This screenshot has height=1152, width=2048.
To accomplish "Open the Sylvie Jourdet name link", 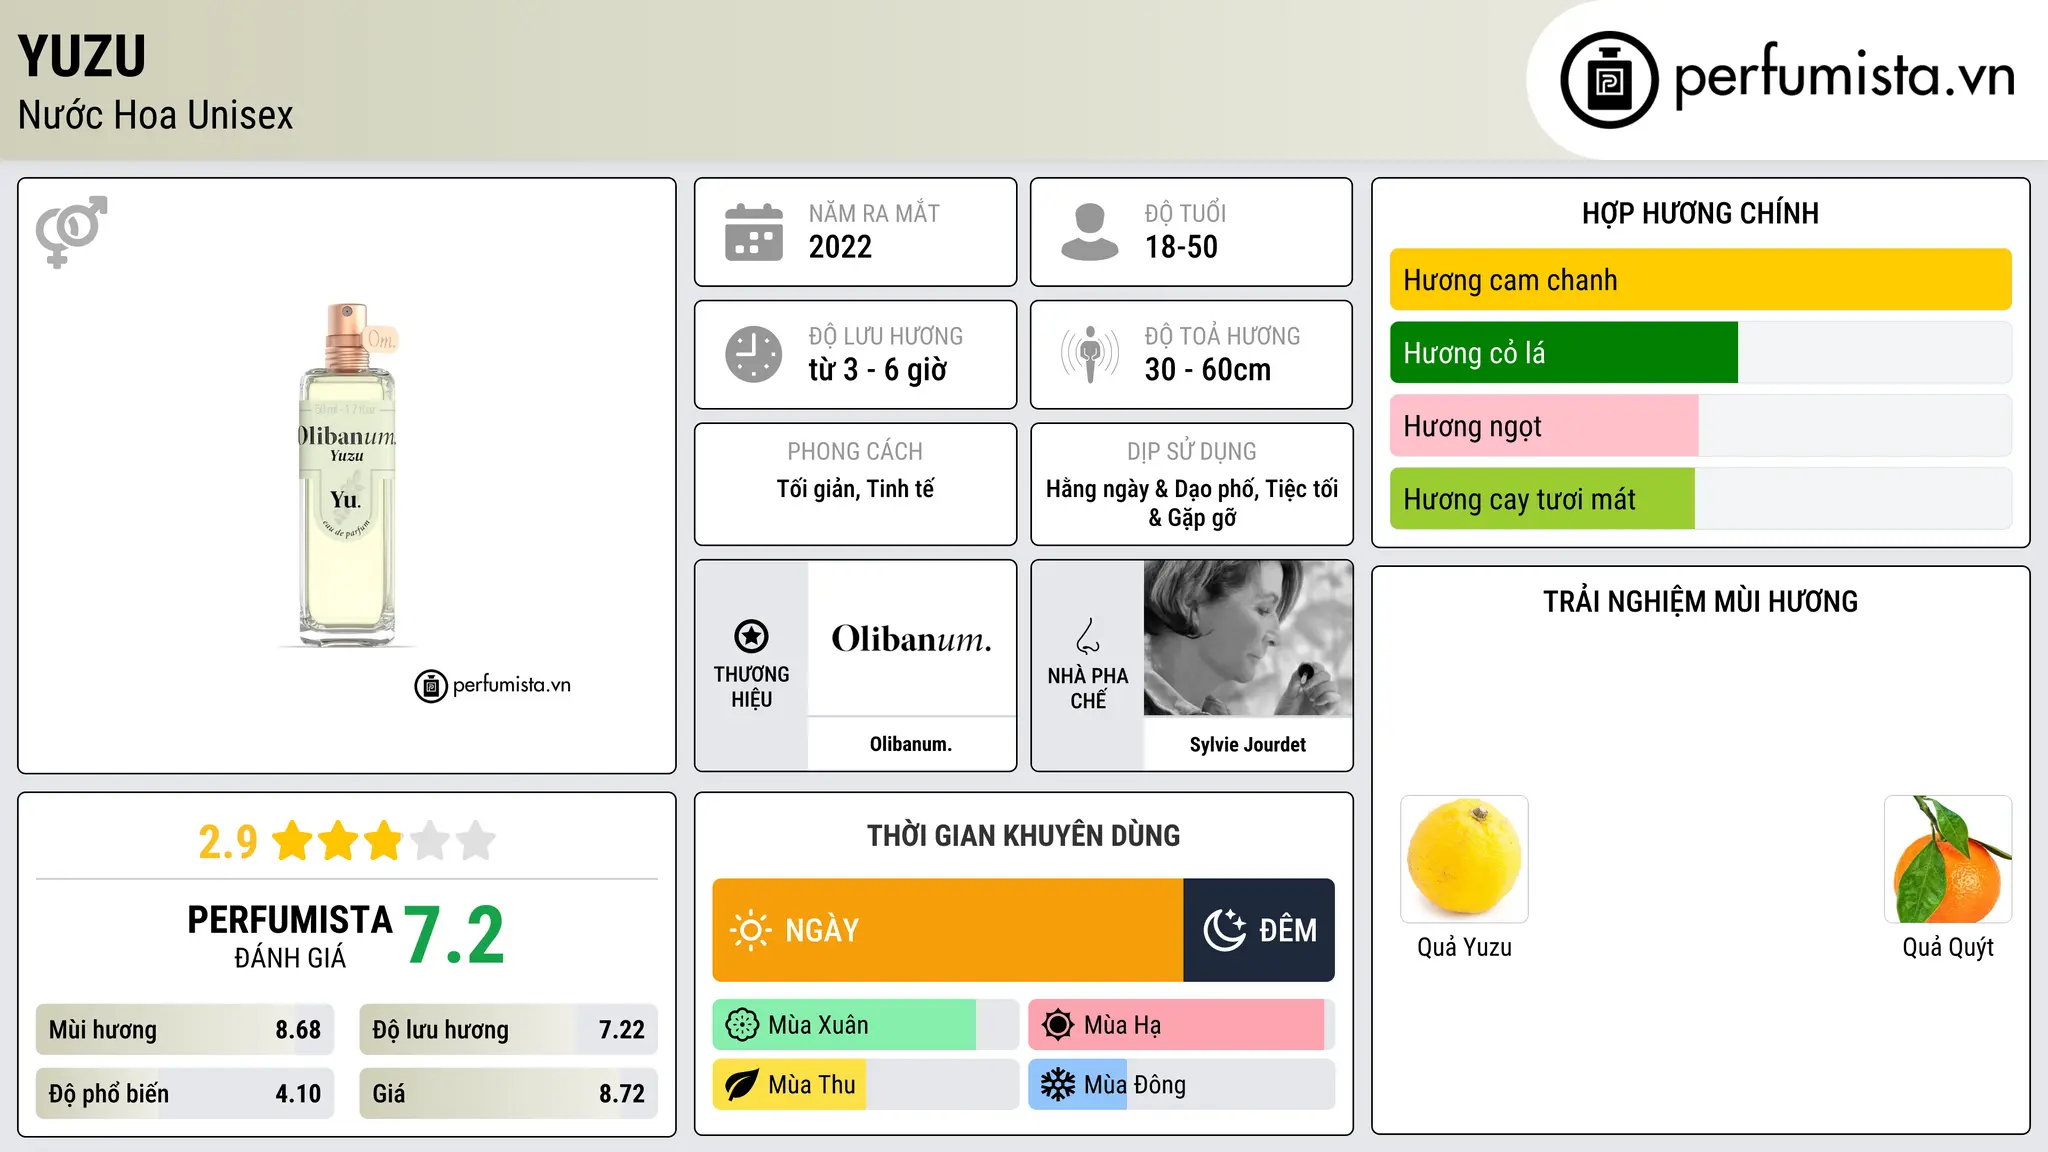I will click(1248, 744).
